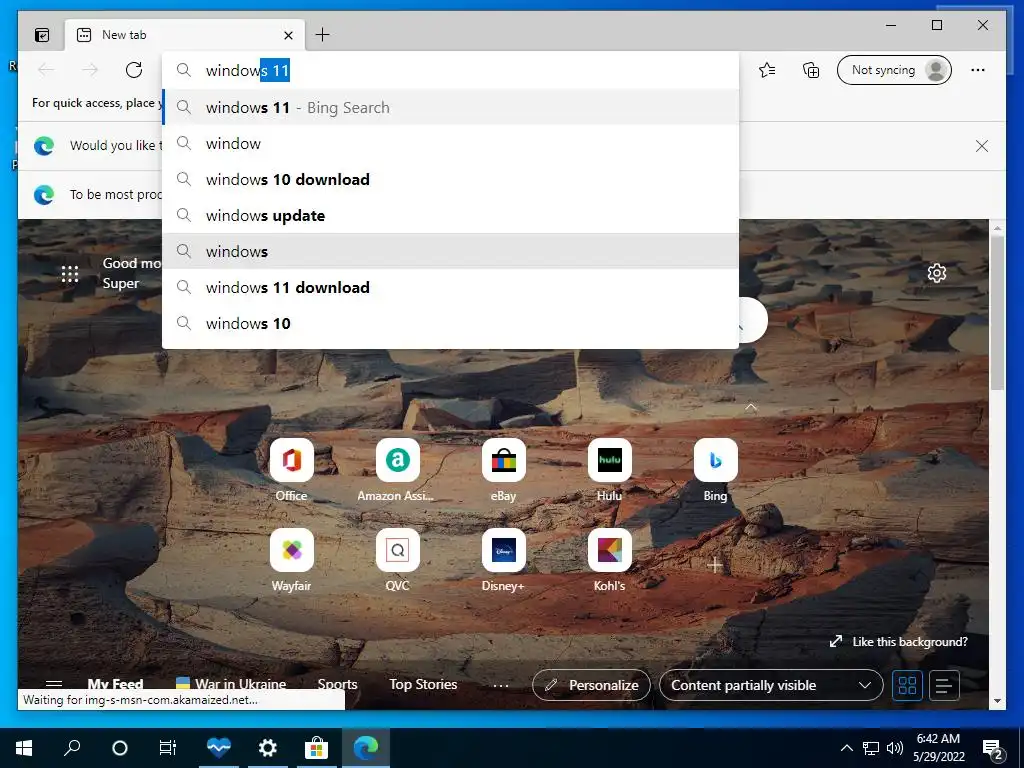Click scrollbar down arrow
The width and height of the screenshot is (1024, 768).
coord(997,701)
